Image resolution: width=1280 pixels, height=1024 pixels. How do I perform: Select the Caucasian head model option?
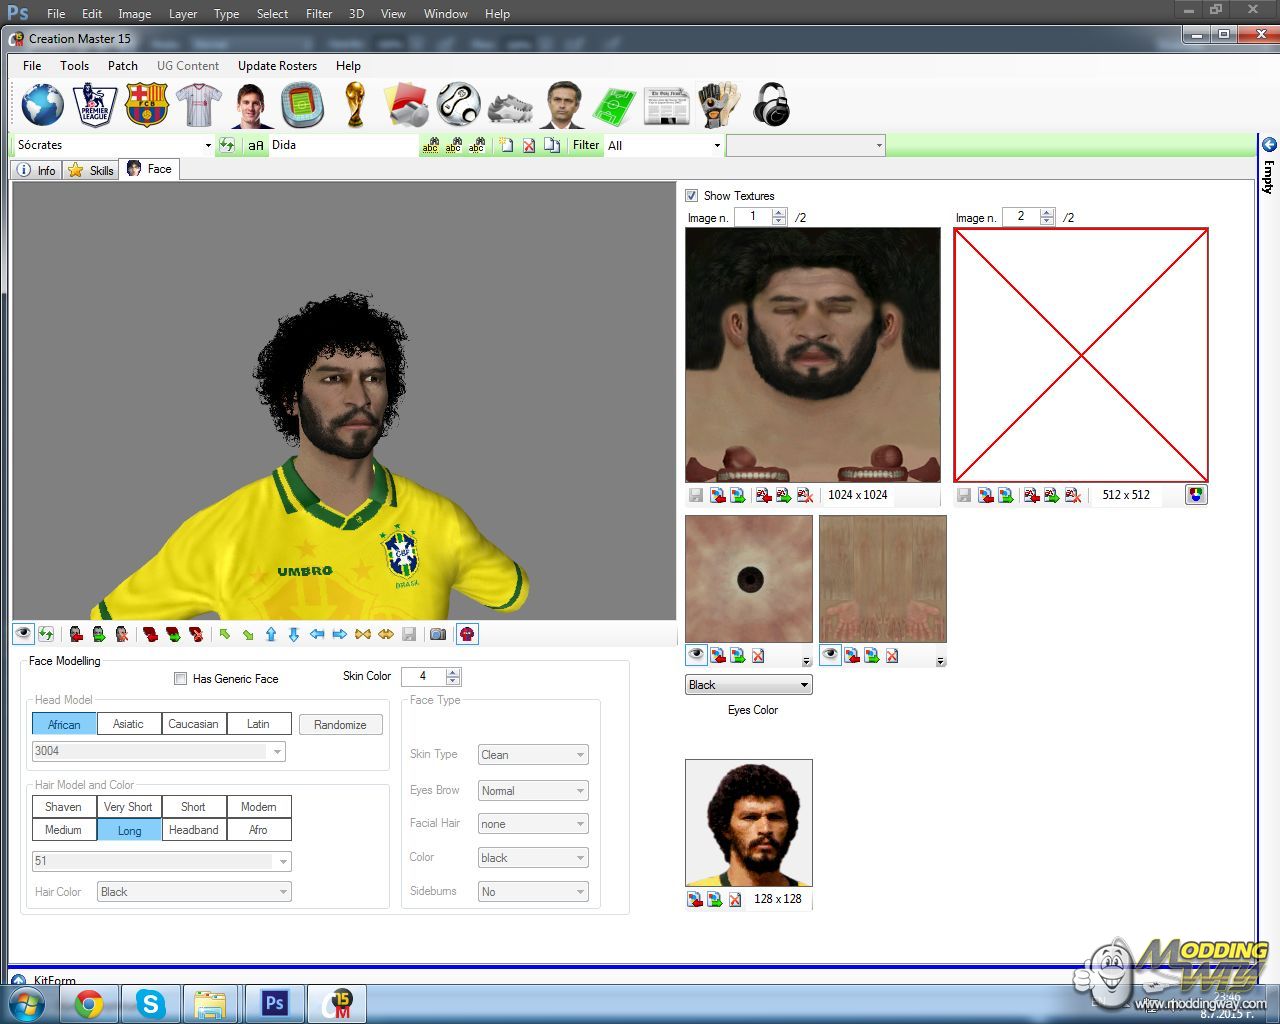click(x=193, y=724)
